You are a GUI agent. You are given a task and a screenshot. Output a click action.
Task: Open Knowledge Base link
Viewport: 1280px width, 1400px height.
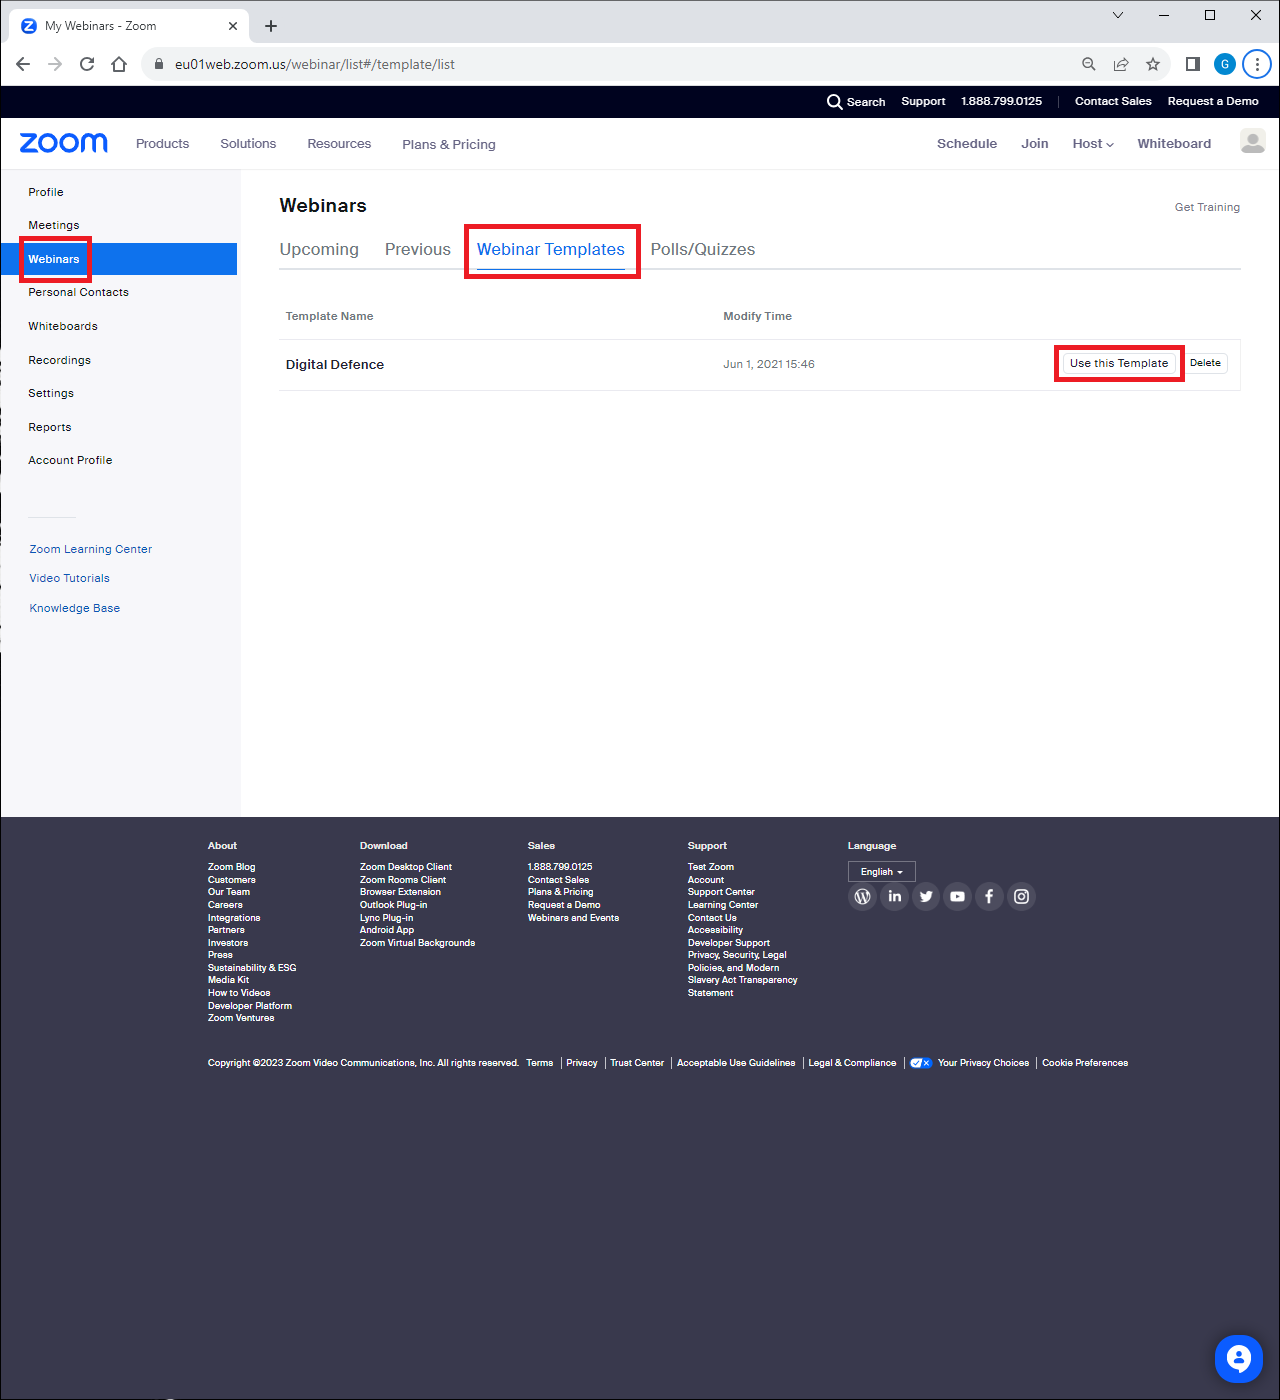(x=75, y=608)
